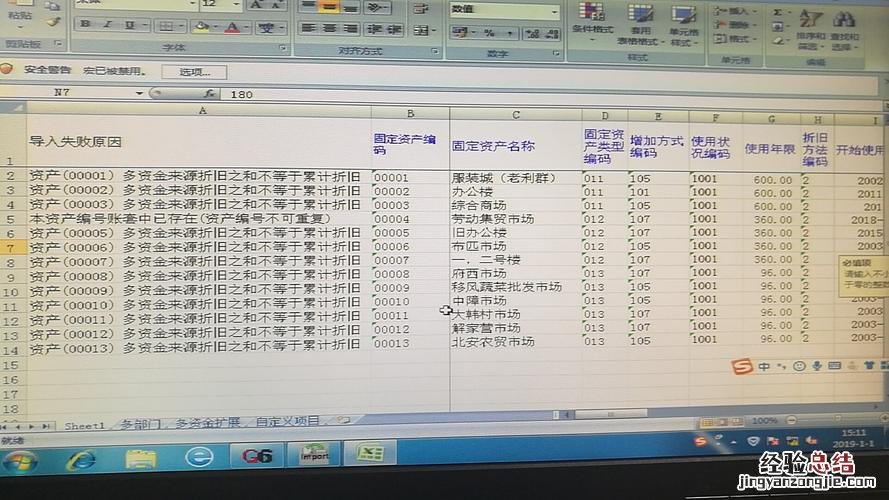Click Increase Indent button

click(x=393, y=29)
